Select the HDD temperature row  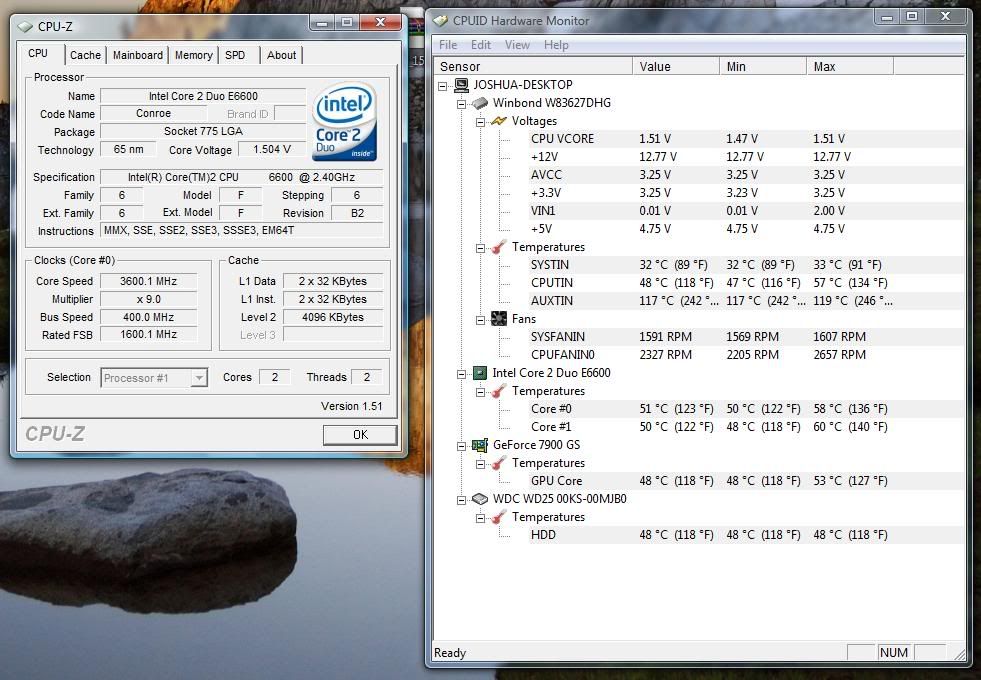(746, 535)
